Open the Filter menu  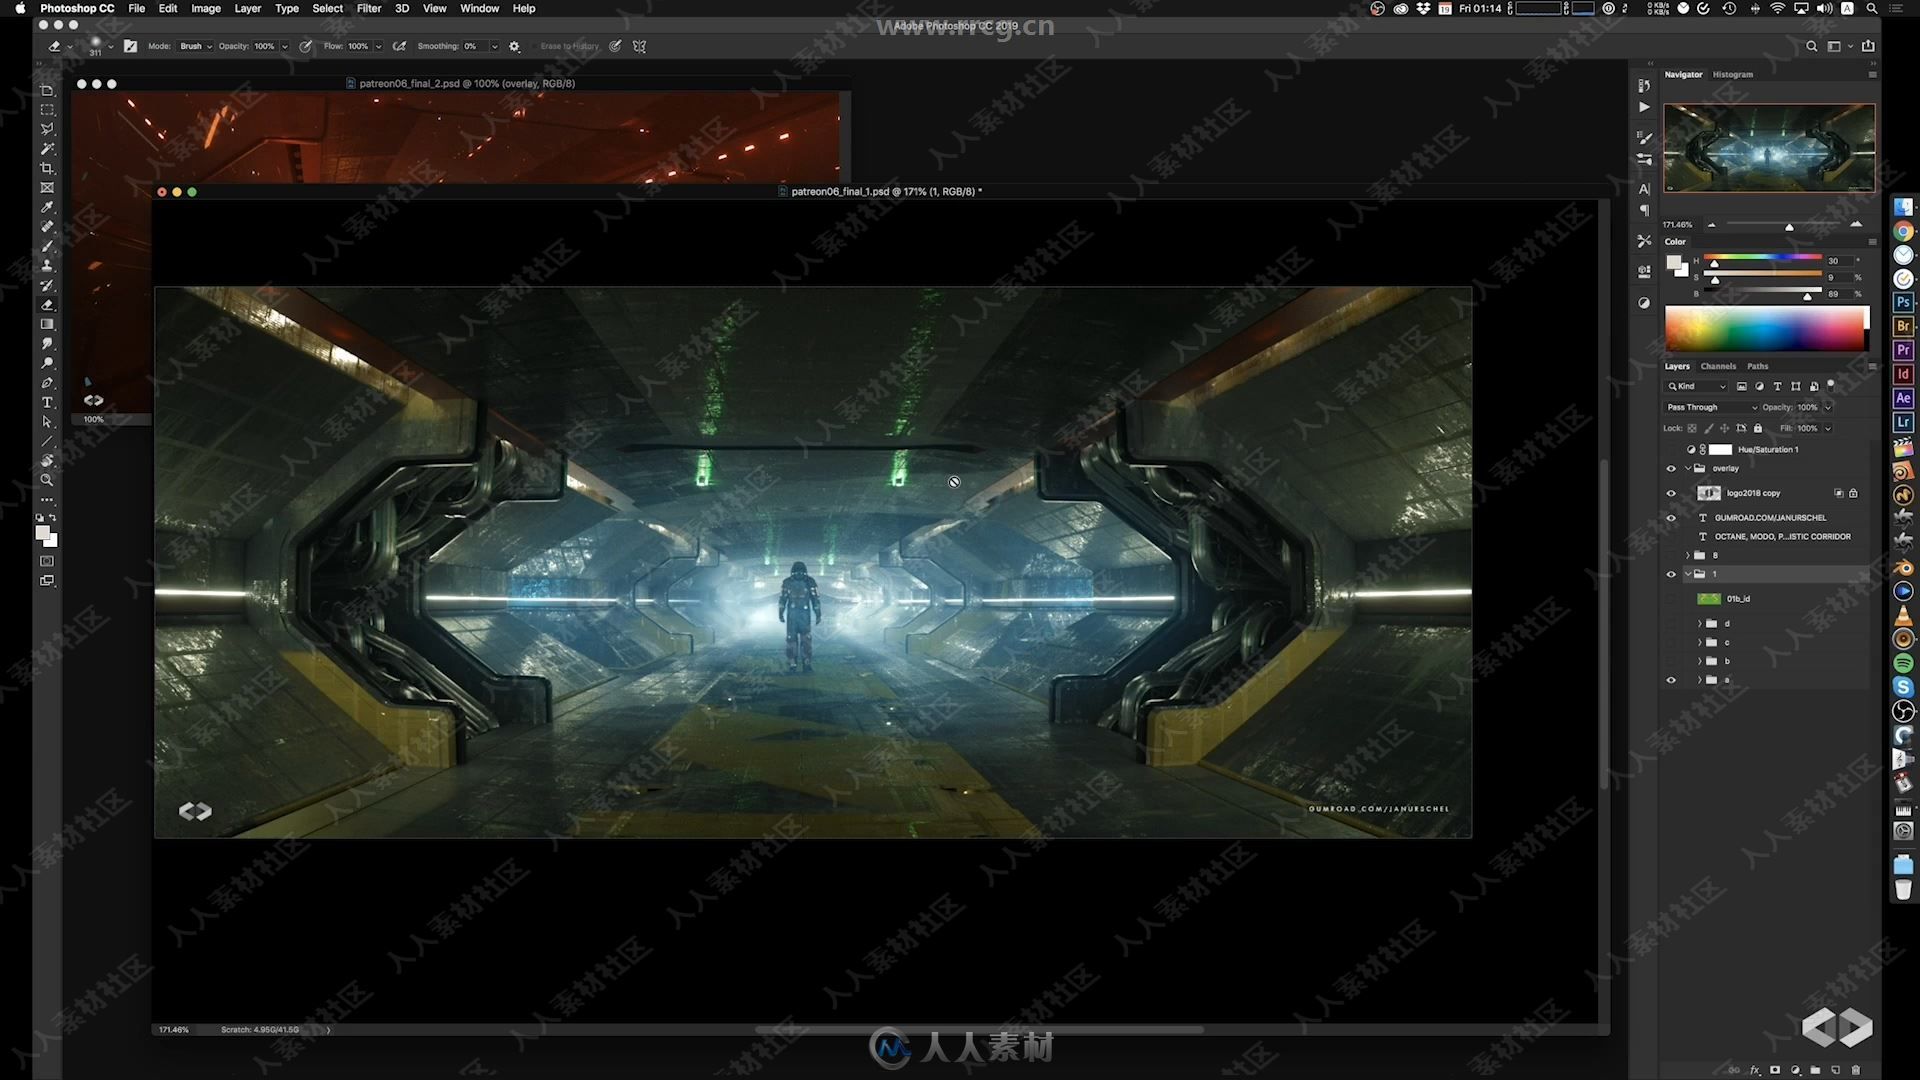[x=369, y=8]
